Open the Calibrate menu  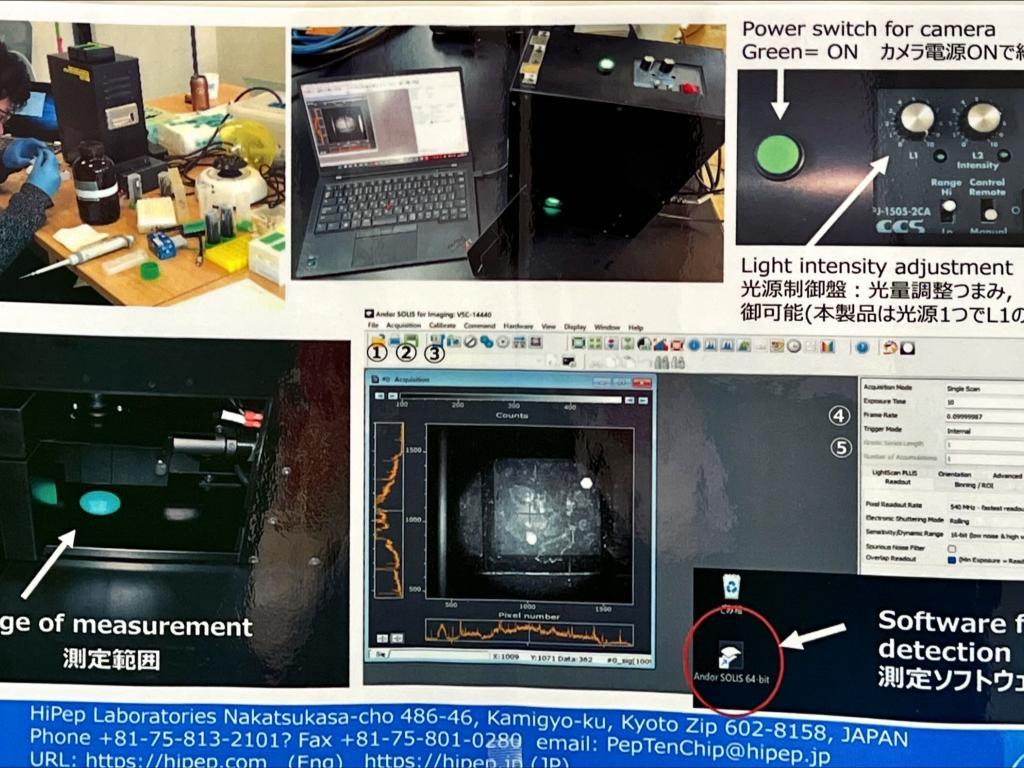click(x=442, y=325)
